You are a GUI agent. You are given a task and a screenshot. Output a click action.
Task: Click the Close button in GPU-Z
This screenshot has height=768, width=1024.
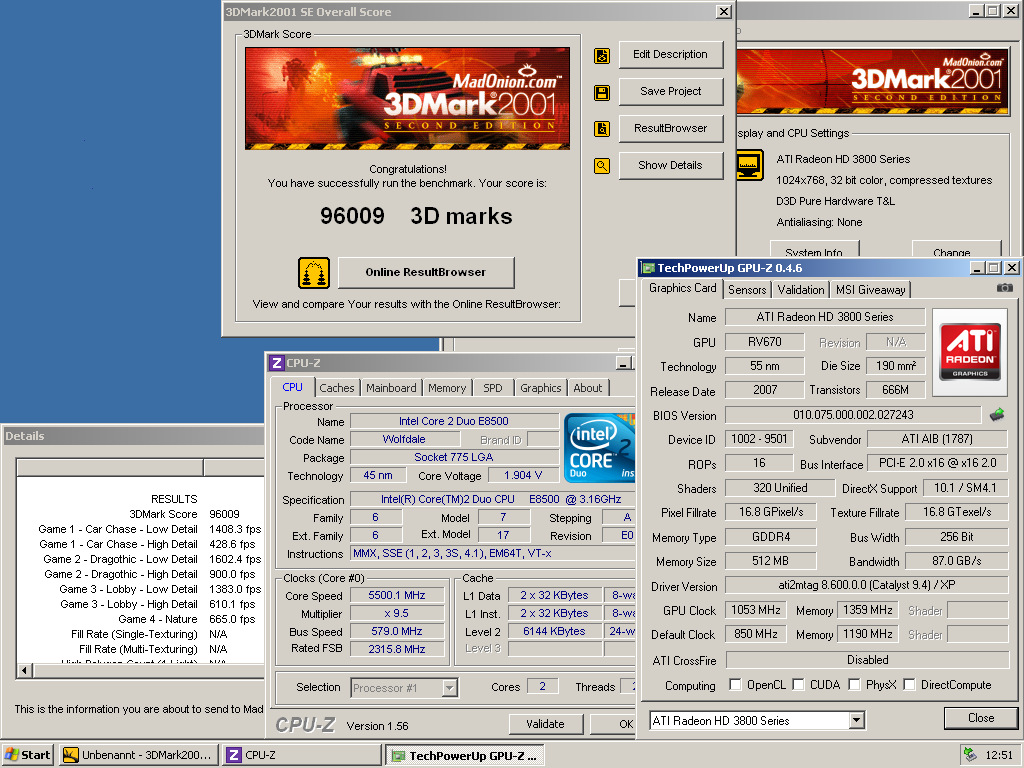pyautogui.click(x=980, y=718)
